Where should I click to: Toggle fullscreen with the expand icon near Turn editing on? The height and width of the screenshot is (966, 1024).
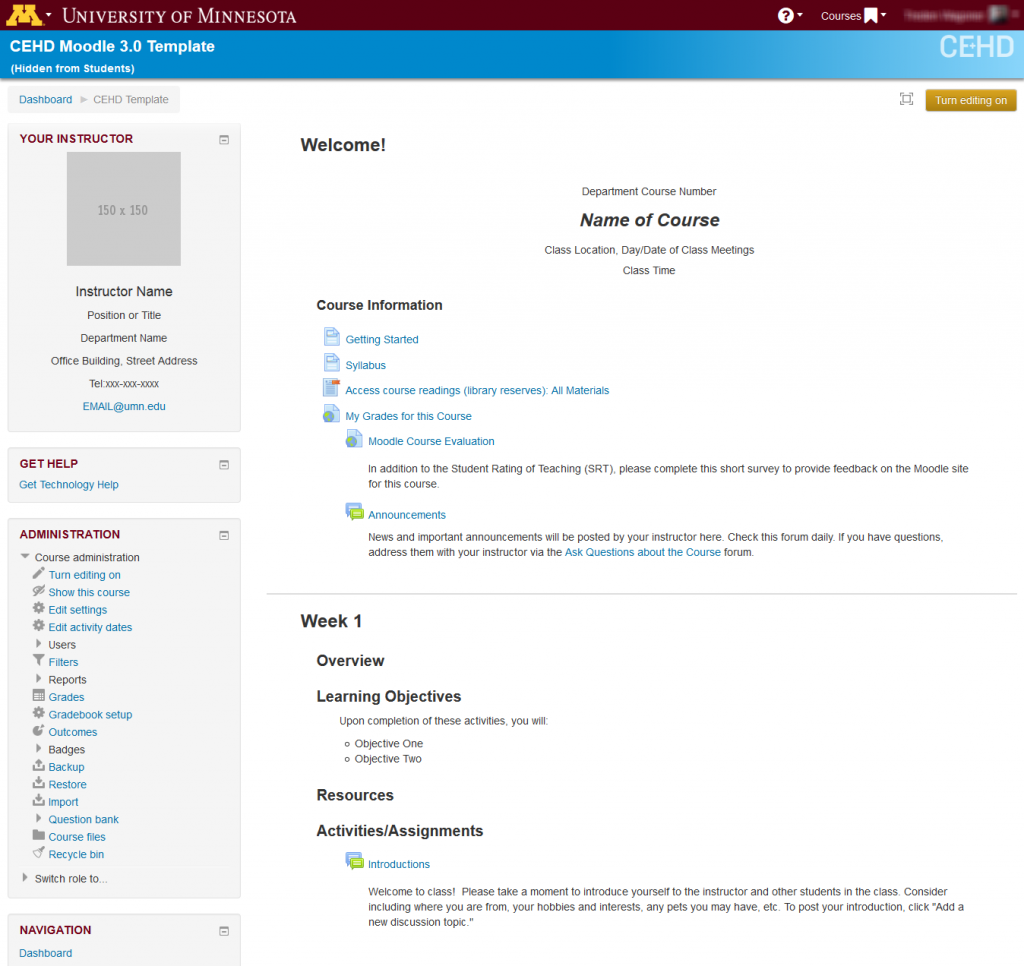(906, 100)
